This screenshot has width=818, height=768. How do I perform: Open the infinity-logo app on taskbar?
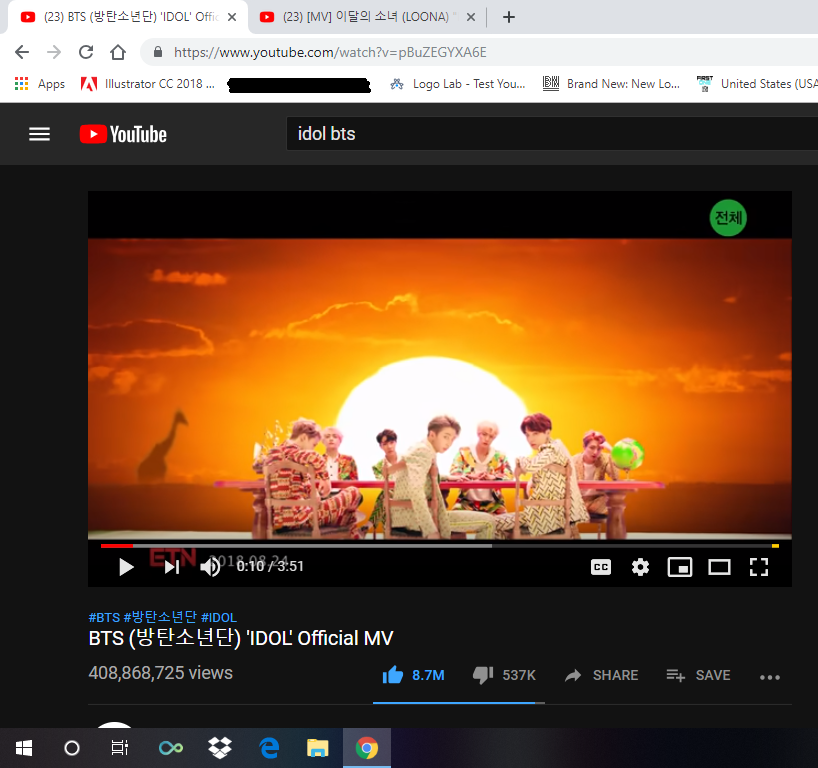(x=171, y=748)
